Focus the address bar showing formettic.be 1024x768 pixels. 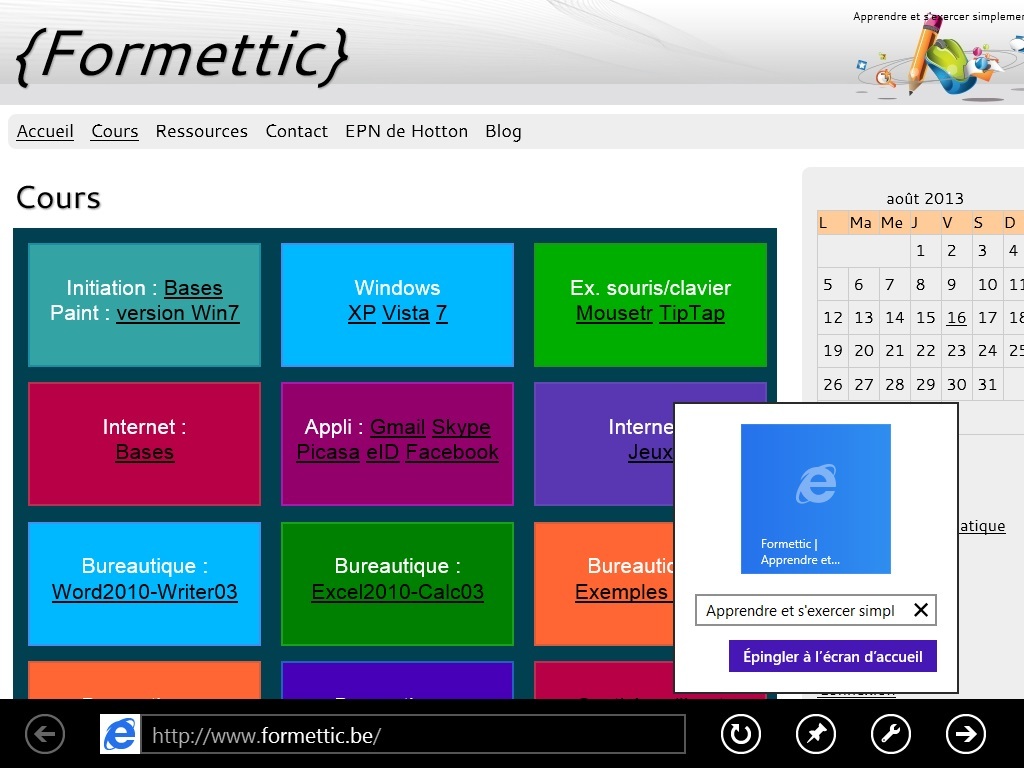413,735
